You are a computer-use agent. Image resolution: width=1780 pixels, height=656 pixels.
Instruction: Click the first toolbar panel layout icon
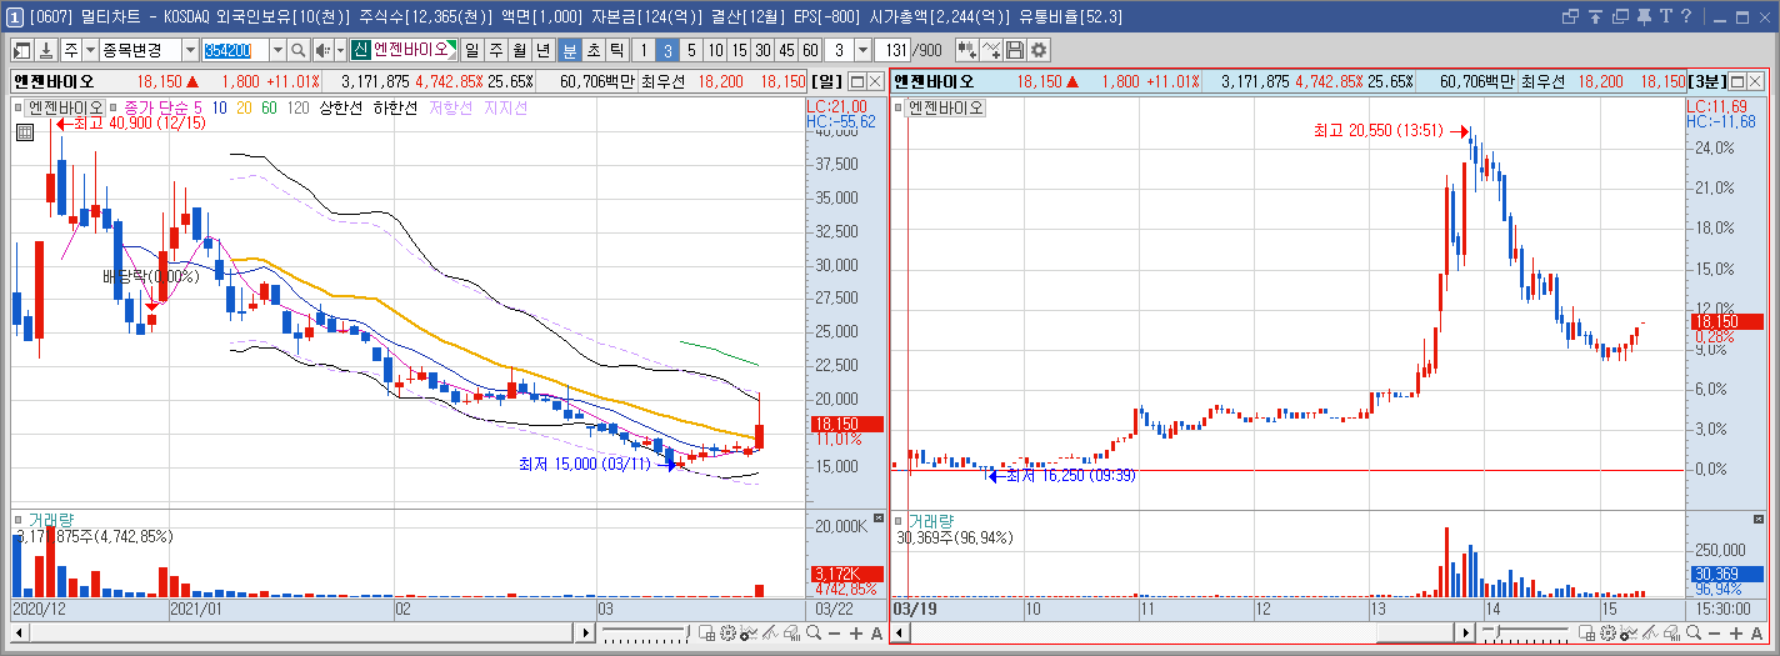click(21, 50)
